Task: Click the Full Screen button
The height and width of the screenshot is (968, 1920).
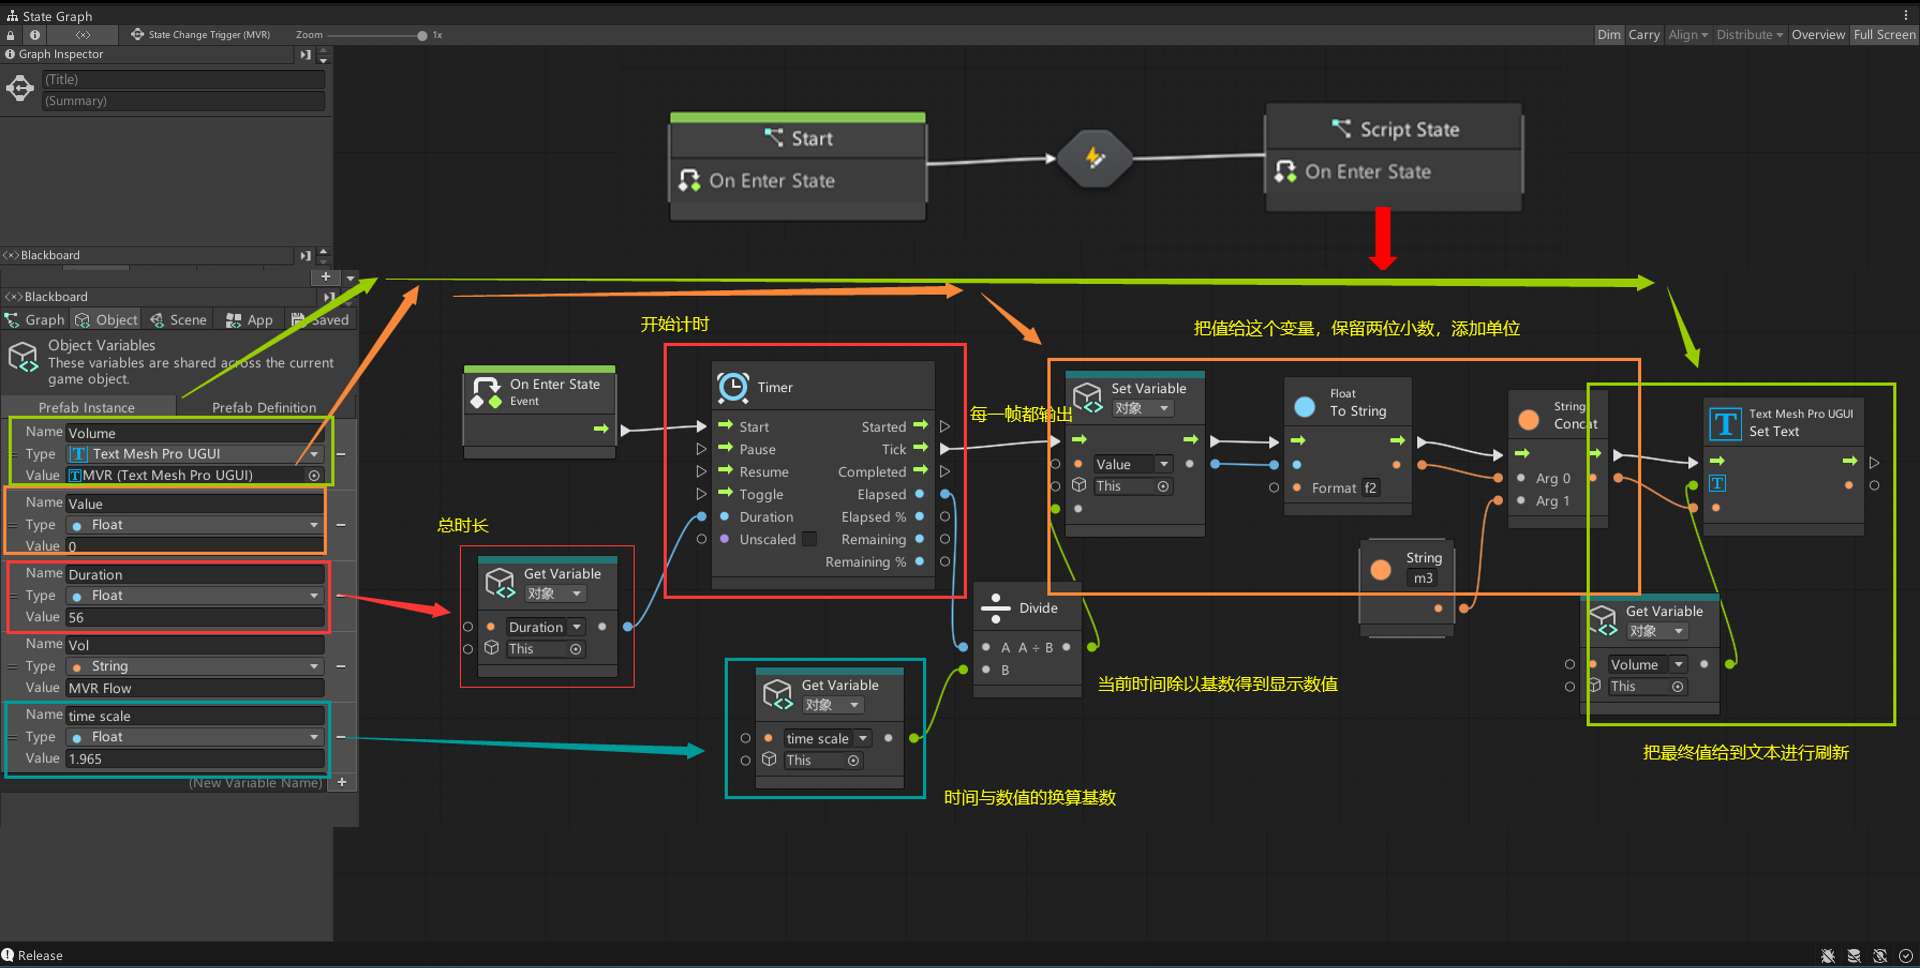Action: click(1884, 35)
